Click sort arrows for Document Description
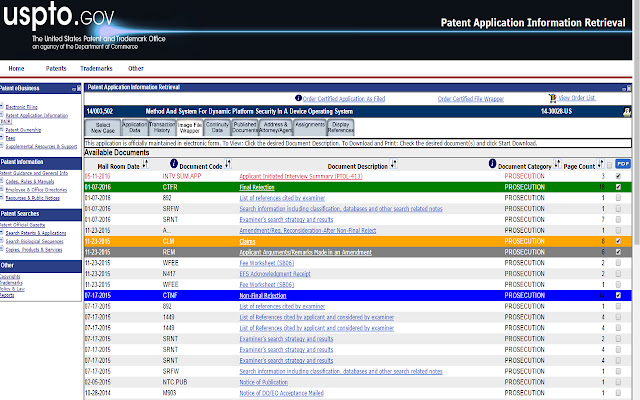The height and width of the screenshot is (400, 640). point(393,164)
